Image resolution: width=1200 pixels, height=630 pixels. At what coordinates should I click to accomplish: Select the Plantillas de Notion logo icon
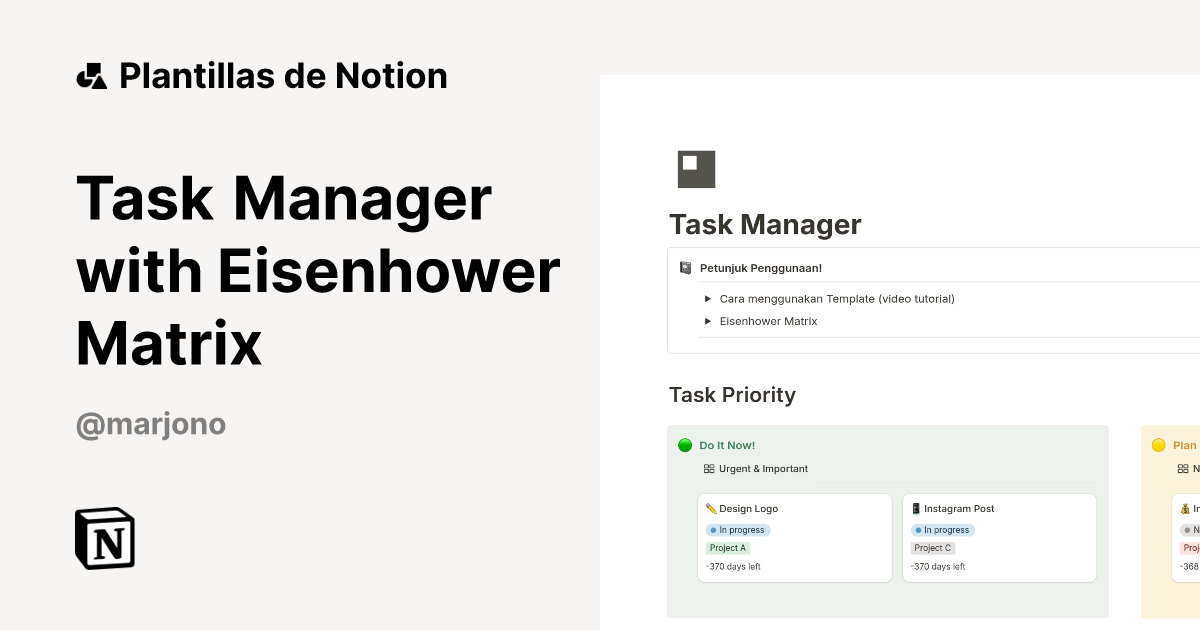[x=91, y=74]
